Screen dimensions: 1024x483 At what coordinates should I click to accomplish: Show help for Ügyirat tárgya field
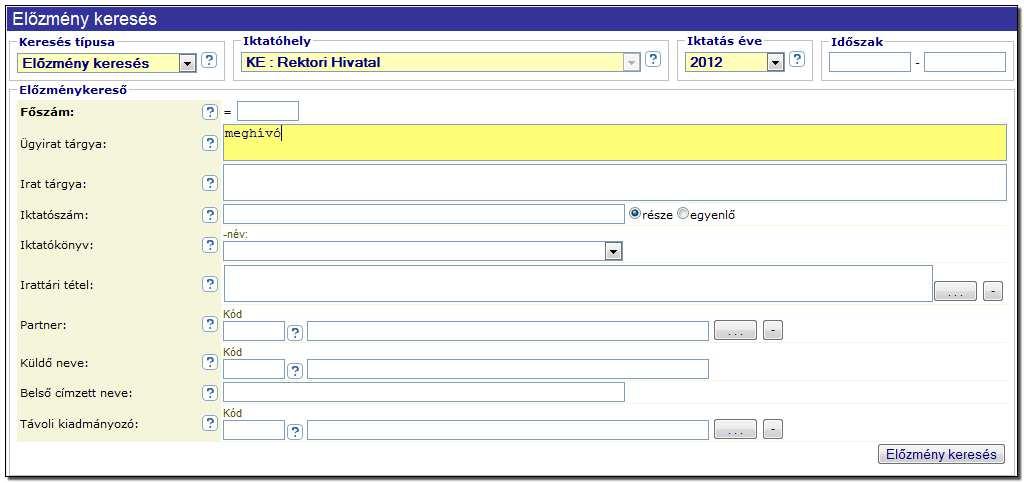click(x=210, y=144)
